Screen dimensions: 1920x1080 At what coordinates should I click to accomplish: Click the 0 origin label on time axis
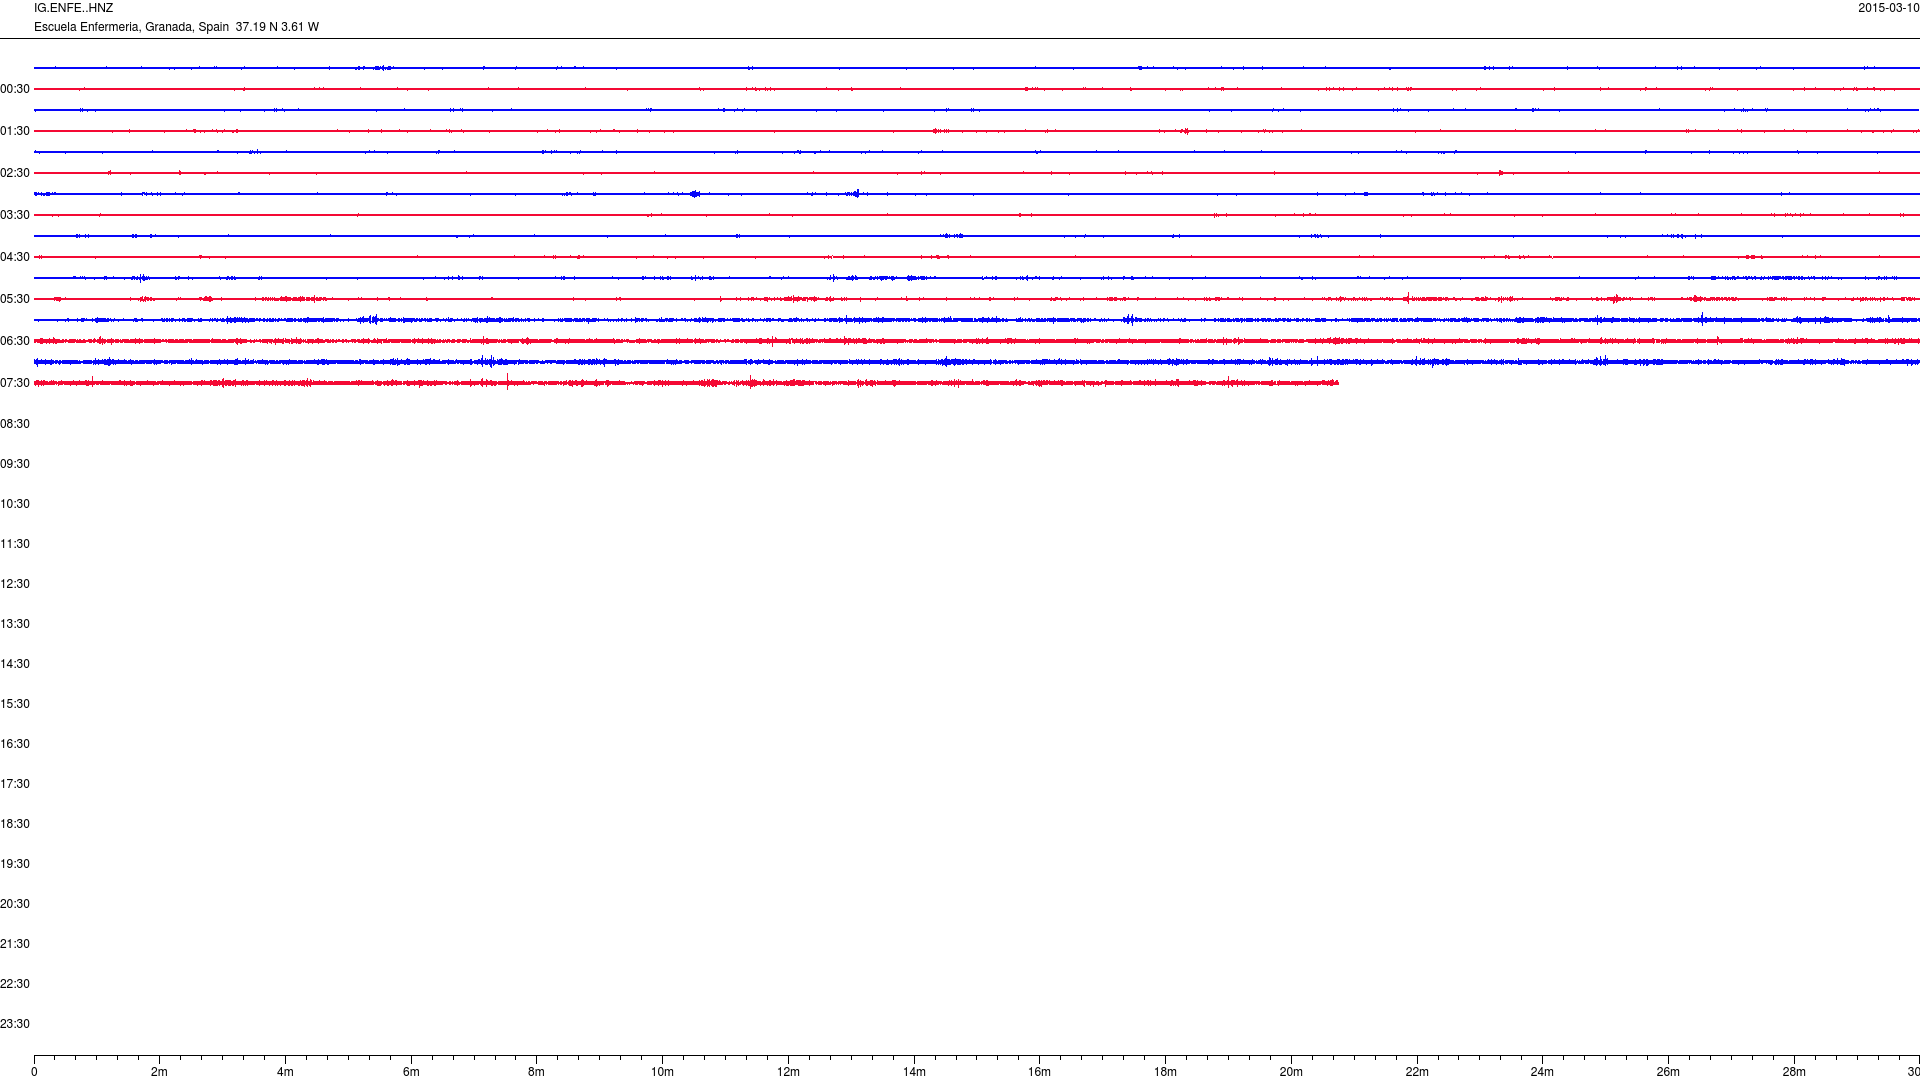tap(34, 1072)
